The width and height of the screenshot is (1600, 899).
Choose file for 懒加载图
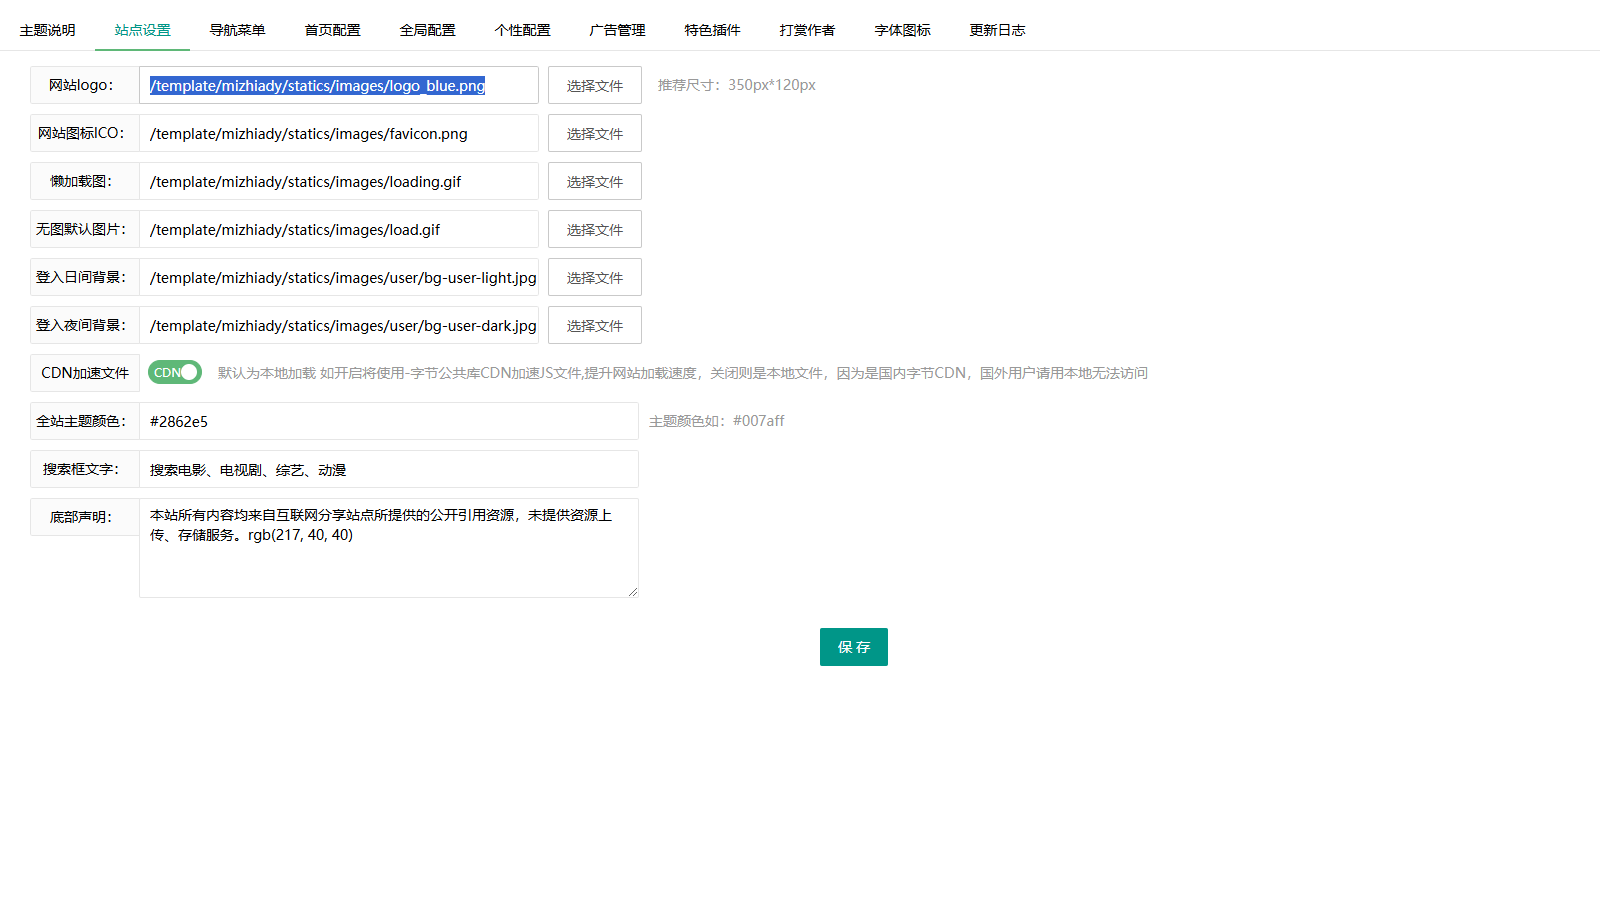coord(594,182)
